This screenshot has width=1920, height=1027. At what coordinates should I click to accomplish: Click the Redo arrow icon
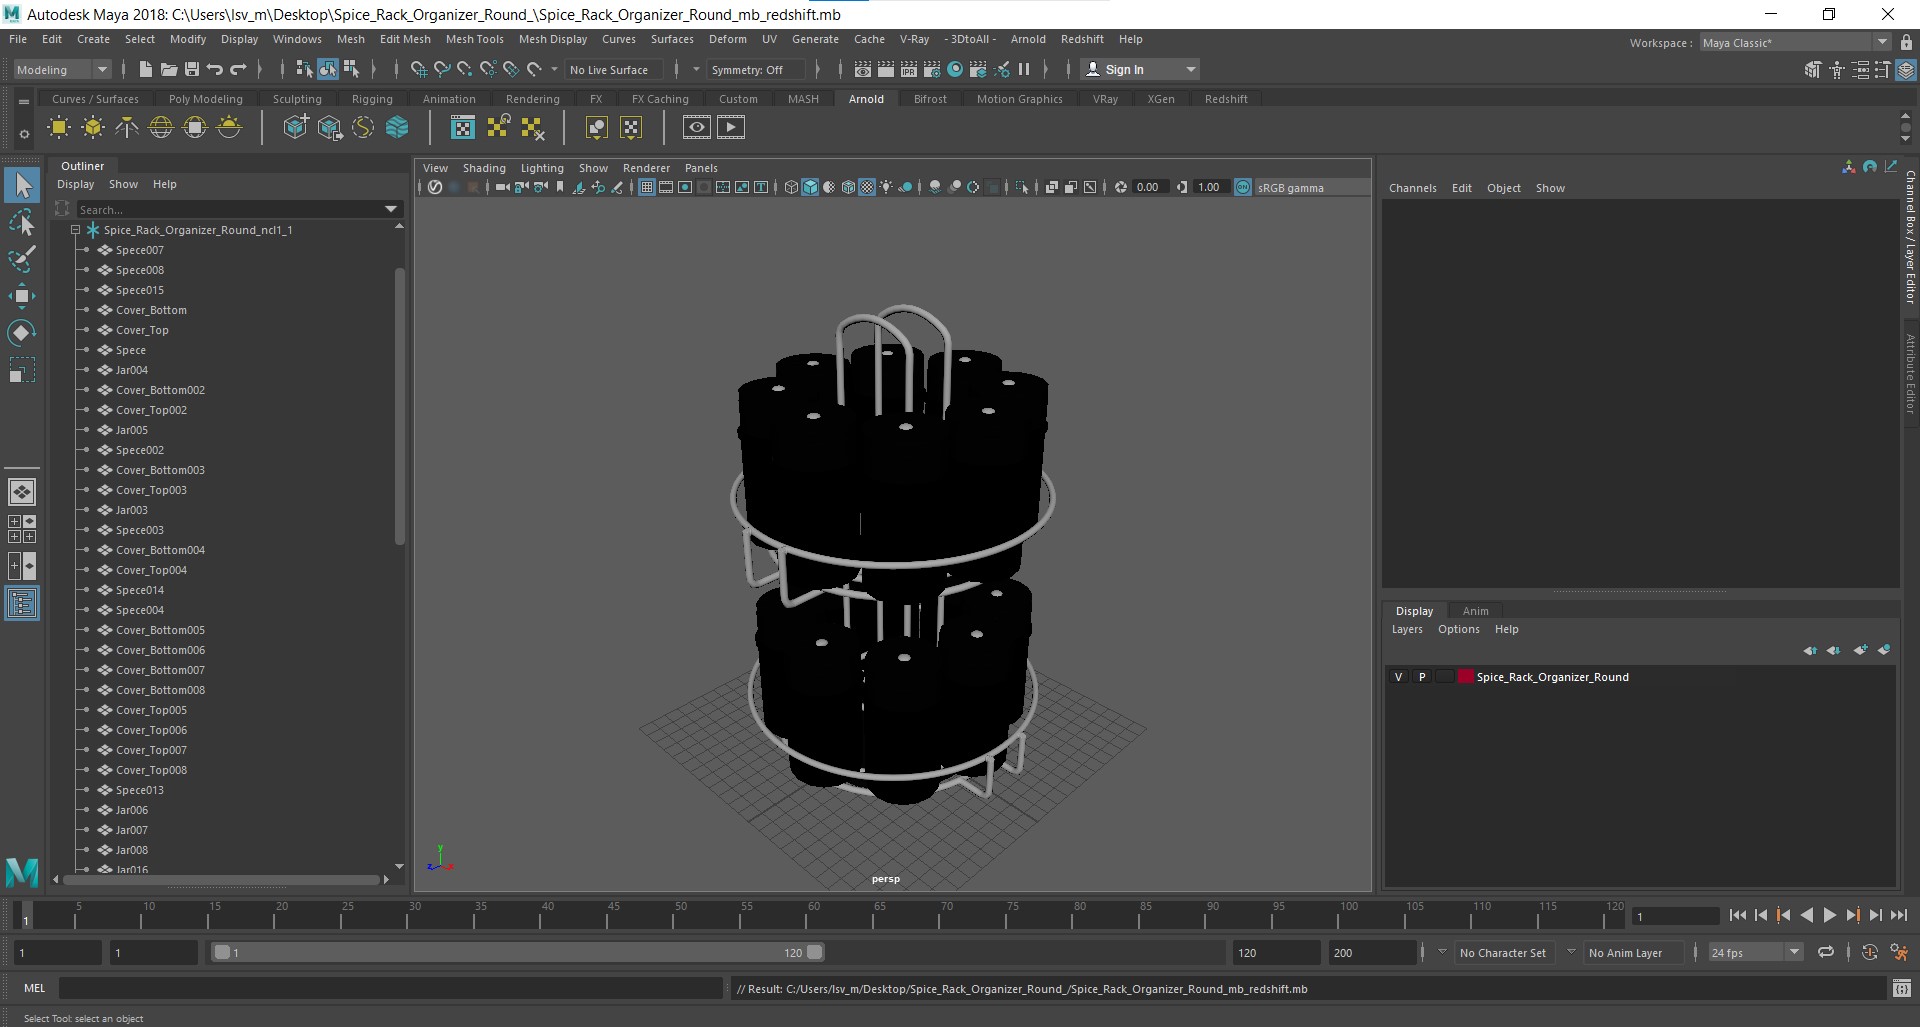click(238, 69)
